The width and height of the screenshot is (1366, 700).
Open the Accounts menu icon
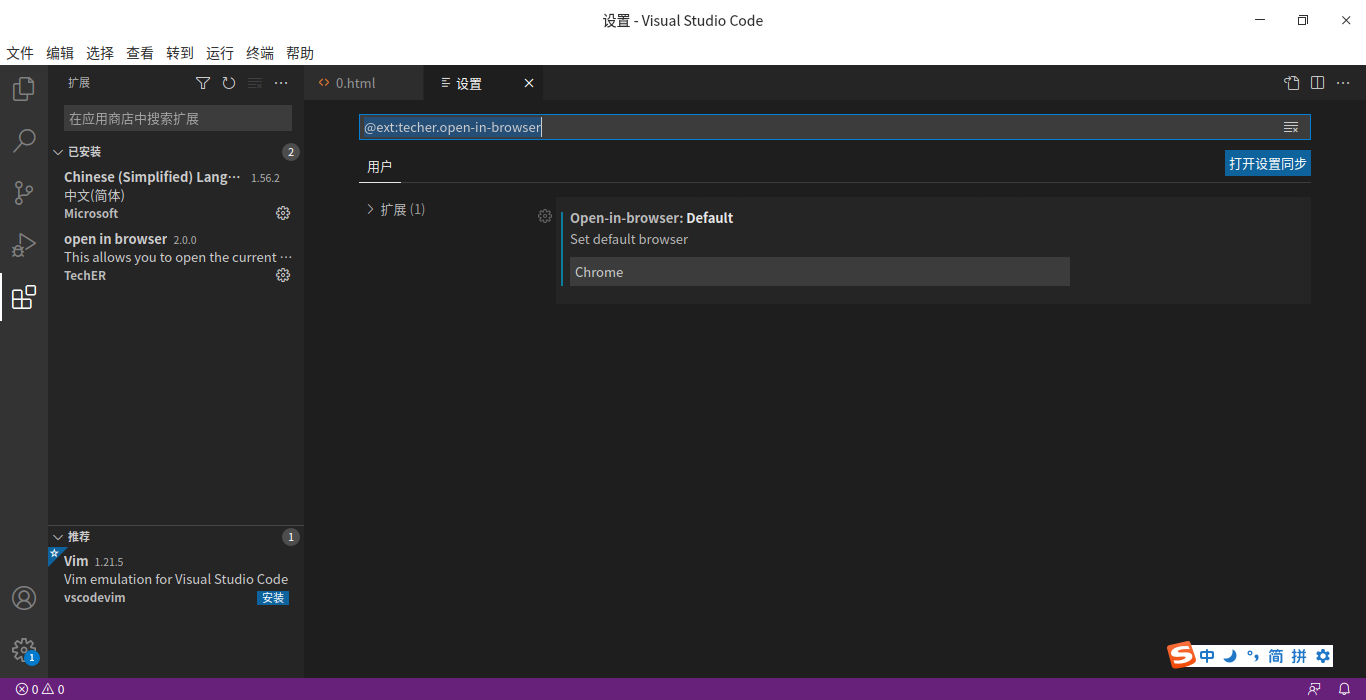coord(24,598)
